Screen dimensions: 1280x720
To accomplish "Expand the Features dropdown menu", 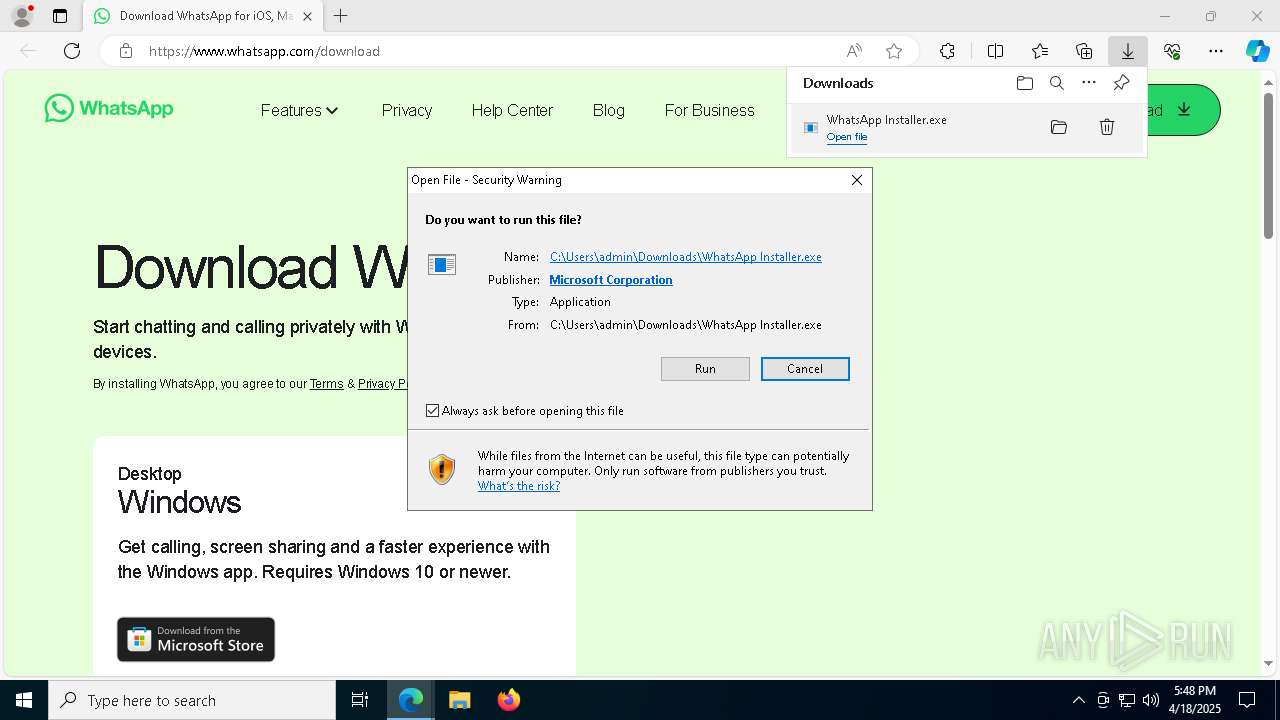I will point(300,110).
